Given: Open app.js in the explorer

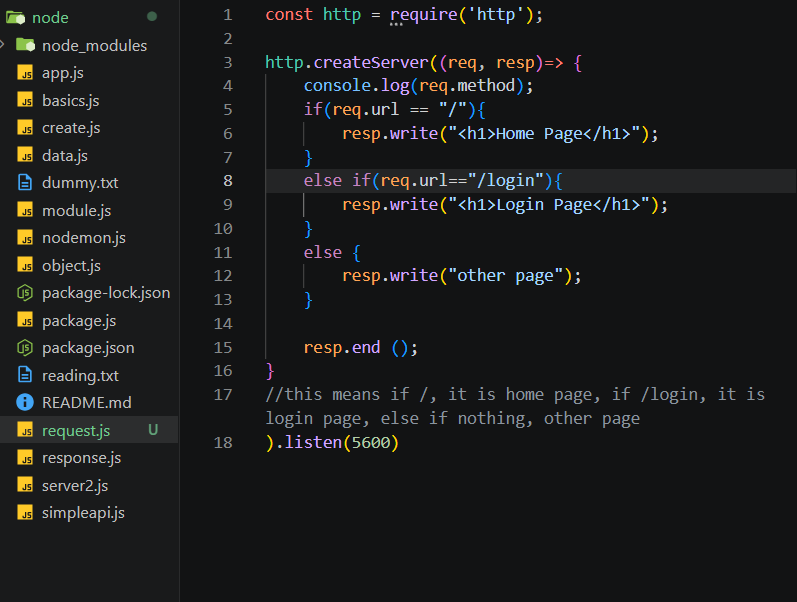Looking at the screenshot, I should coord(63,73).
